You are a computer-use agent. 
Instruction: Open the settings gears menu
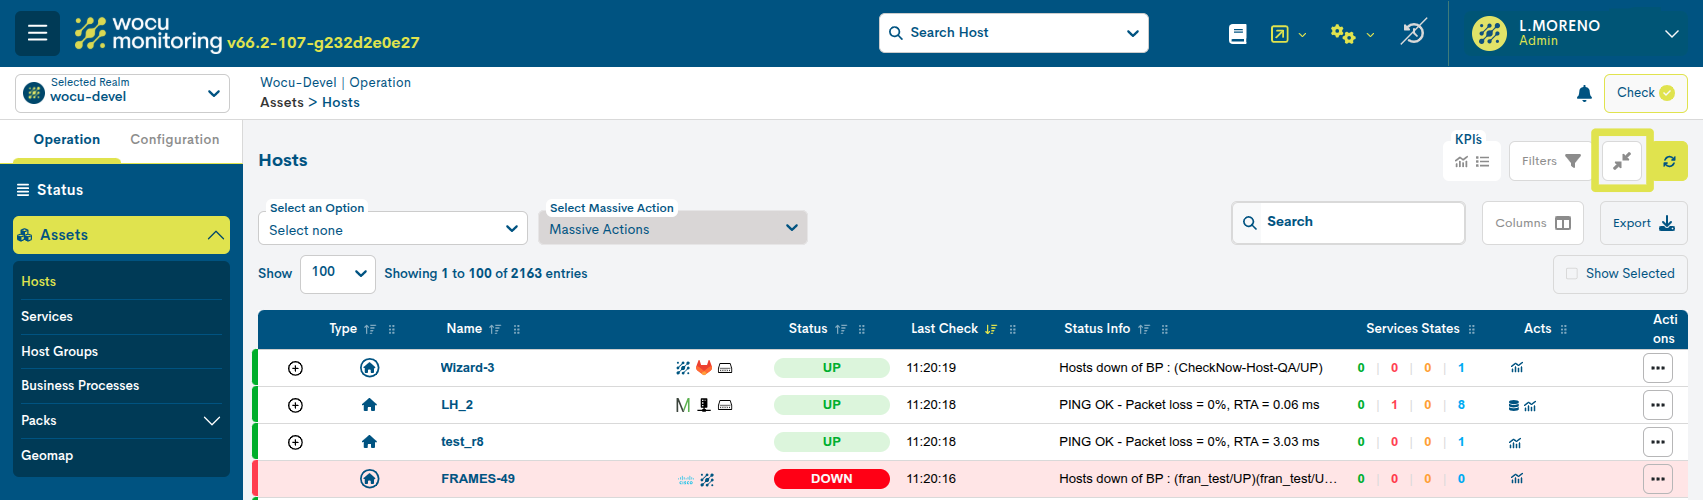(1343, 34)
